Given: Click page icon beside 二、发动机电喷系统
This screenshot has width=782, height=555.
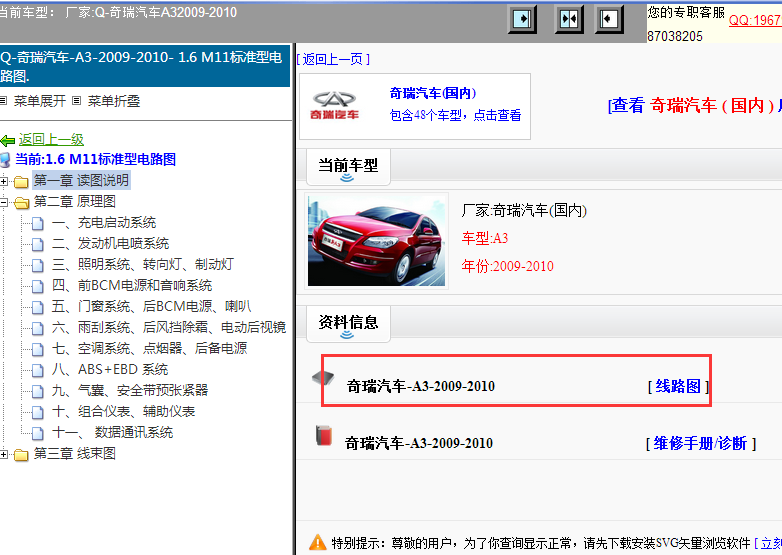Looking at the screenshot, I should (38, 244).
